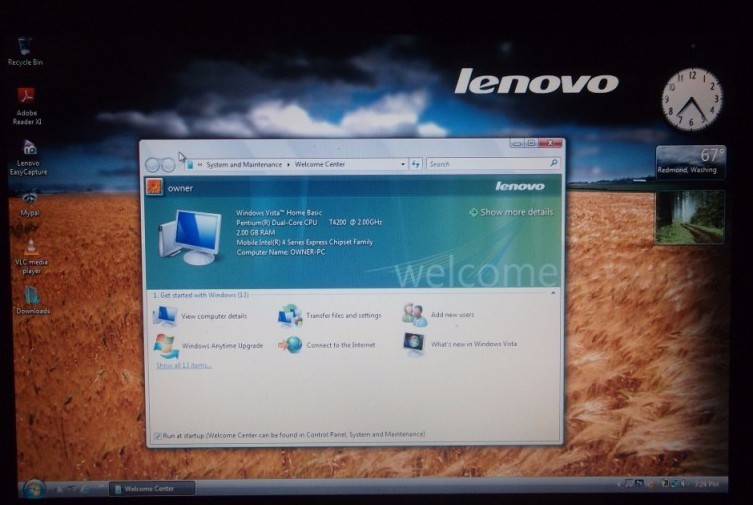Expand the address bar history dropdown
The image size is (753, 505).
tap(403, 164)
